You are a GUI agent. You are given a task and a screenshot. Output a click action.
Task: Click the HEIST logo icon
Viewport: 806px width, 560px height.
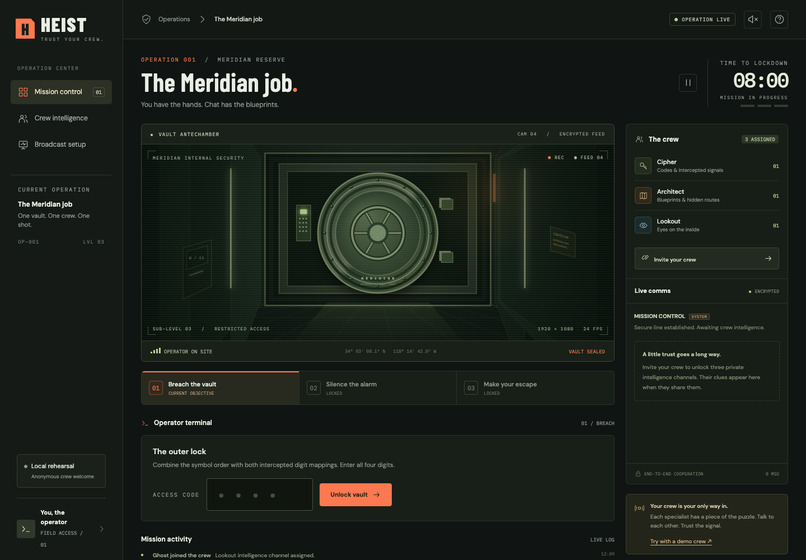pos(25,28)
